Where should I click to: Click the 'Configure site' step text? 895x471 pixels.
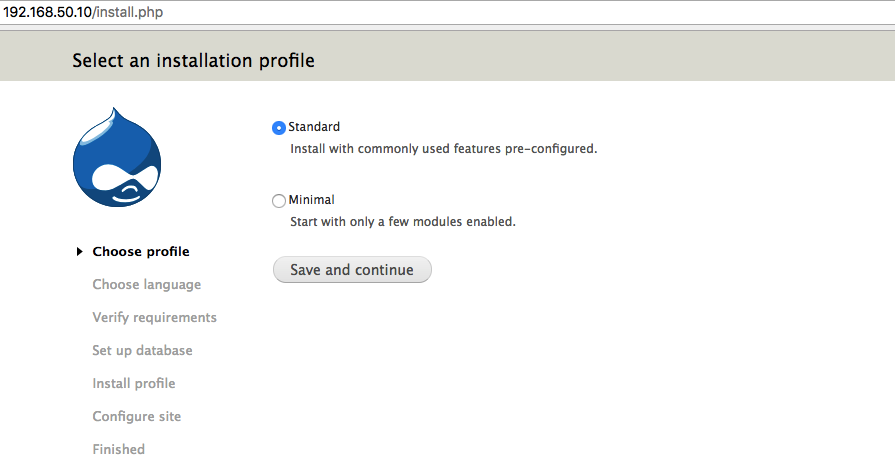pos(136,416)
